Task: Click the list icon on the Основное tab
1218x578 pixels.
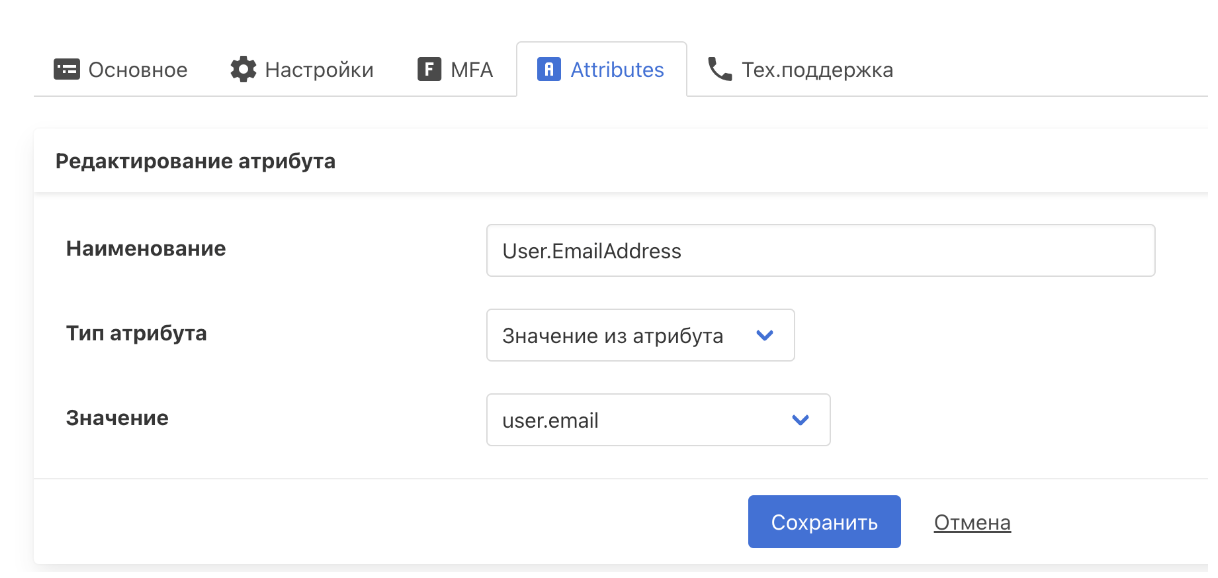Action: pyautogui.click(x=67, y=70)
